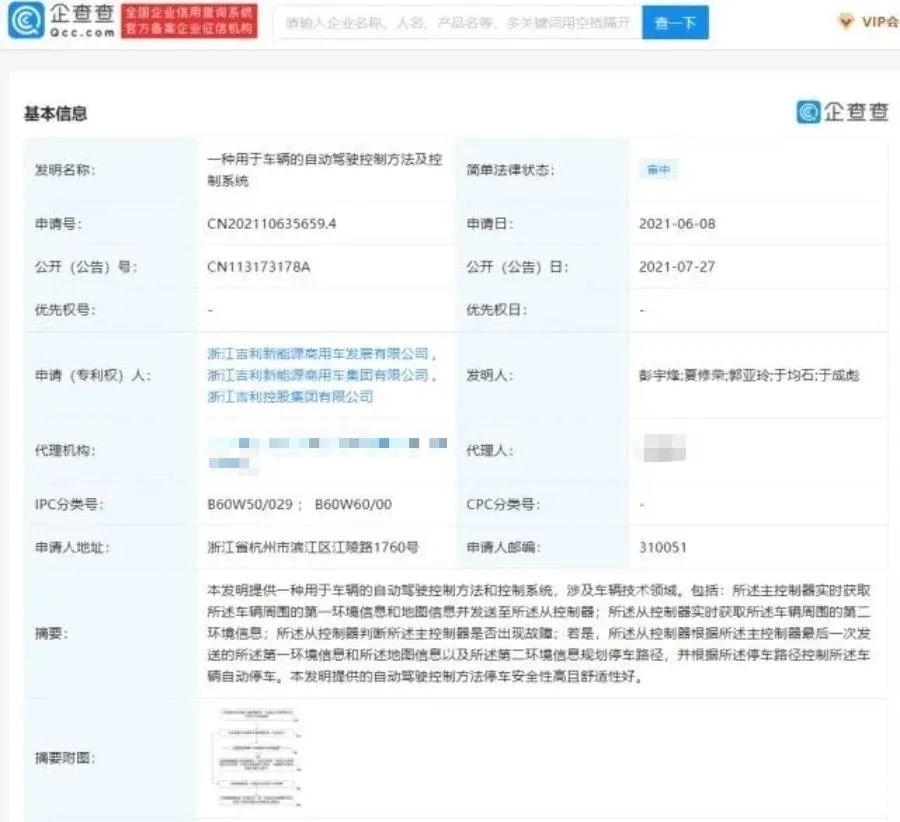Select application number CN202110635659.4
The width and height of the screenshot is (900, 822).
pyautogui.click(x=271, y=224)
